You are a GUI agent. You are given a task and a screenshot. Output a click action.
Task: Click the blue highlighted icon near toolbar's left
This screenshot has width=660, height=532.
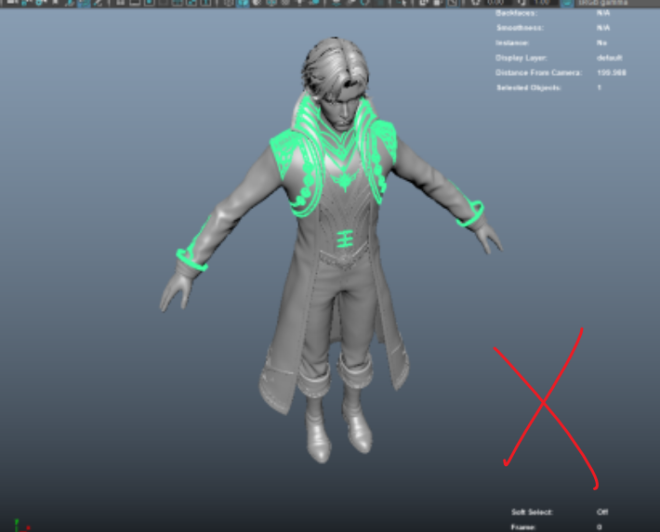(85, 4)
